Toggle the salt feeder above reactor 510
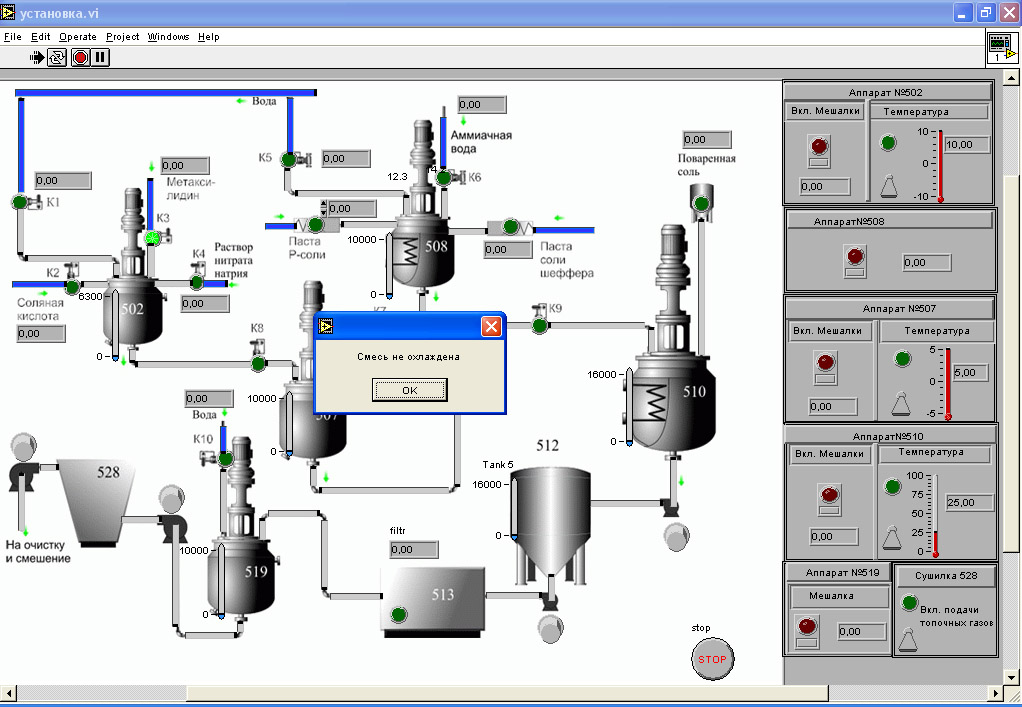Viewport: 1022px width, 707px height. coord(701,203)
